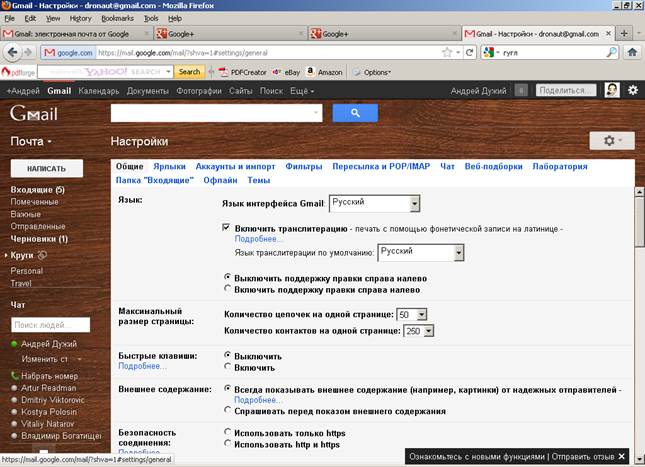The width and height of the screenshot is (645, 467).
Task: Close the Ознакомьтесь с новыми функциями bar
Action: point(622,456)
